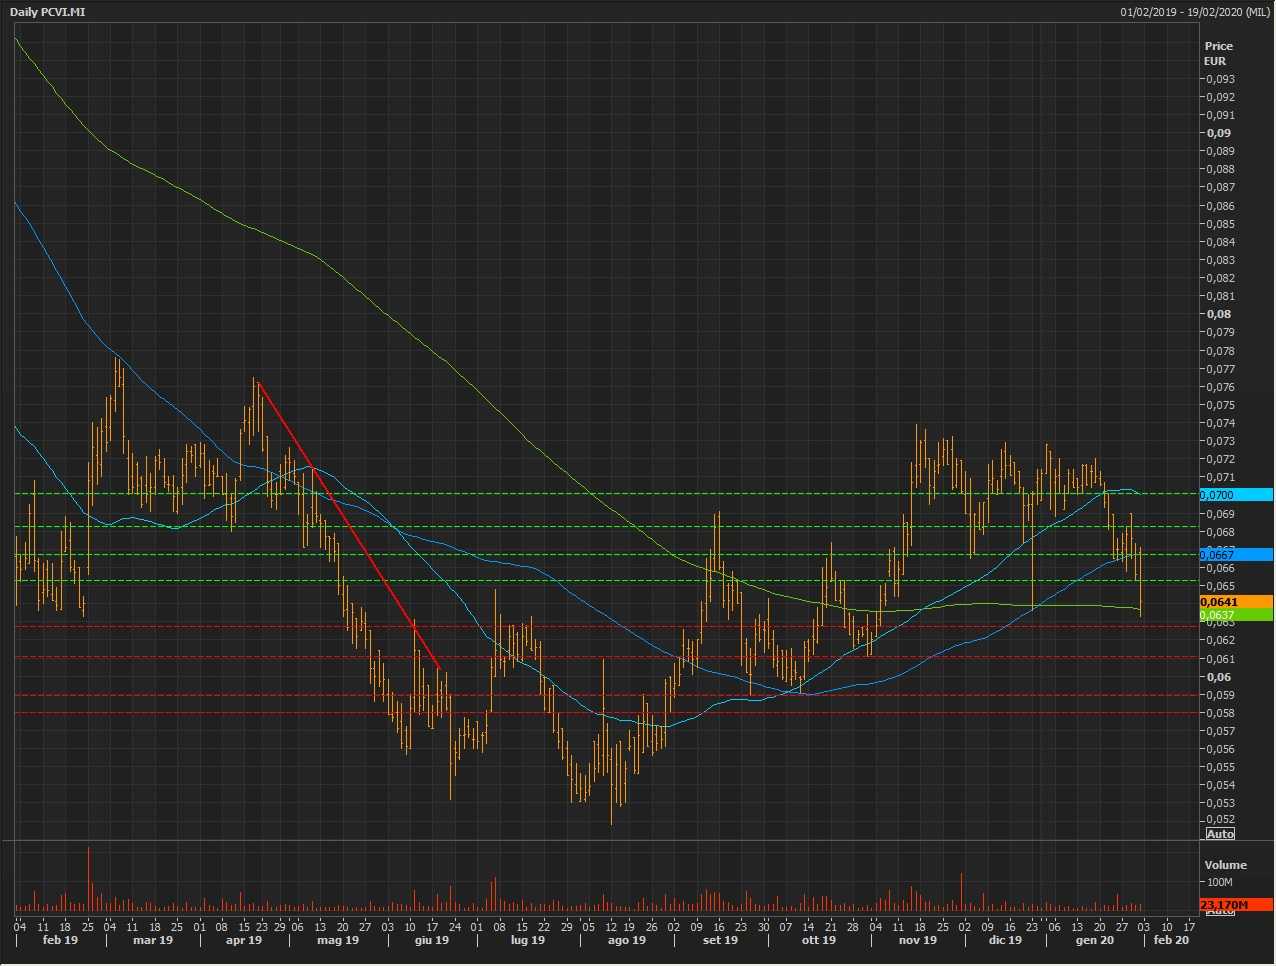Click the Daily PCVI.MI chart title
This screenshot has height=966, width=1276.
47,12
